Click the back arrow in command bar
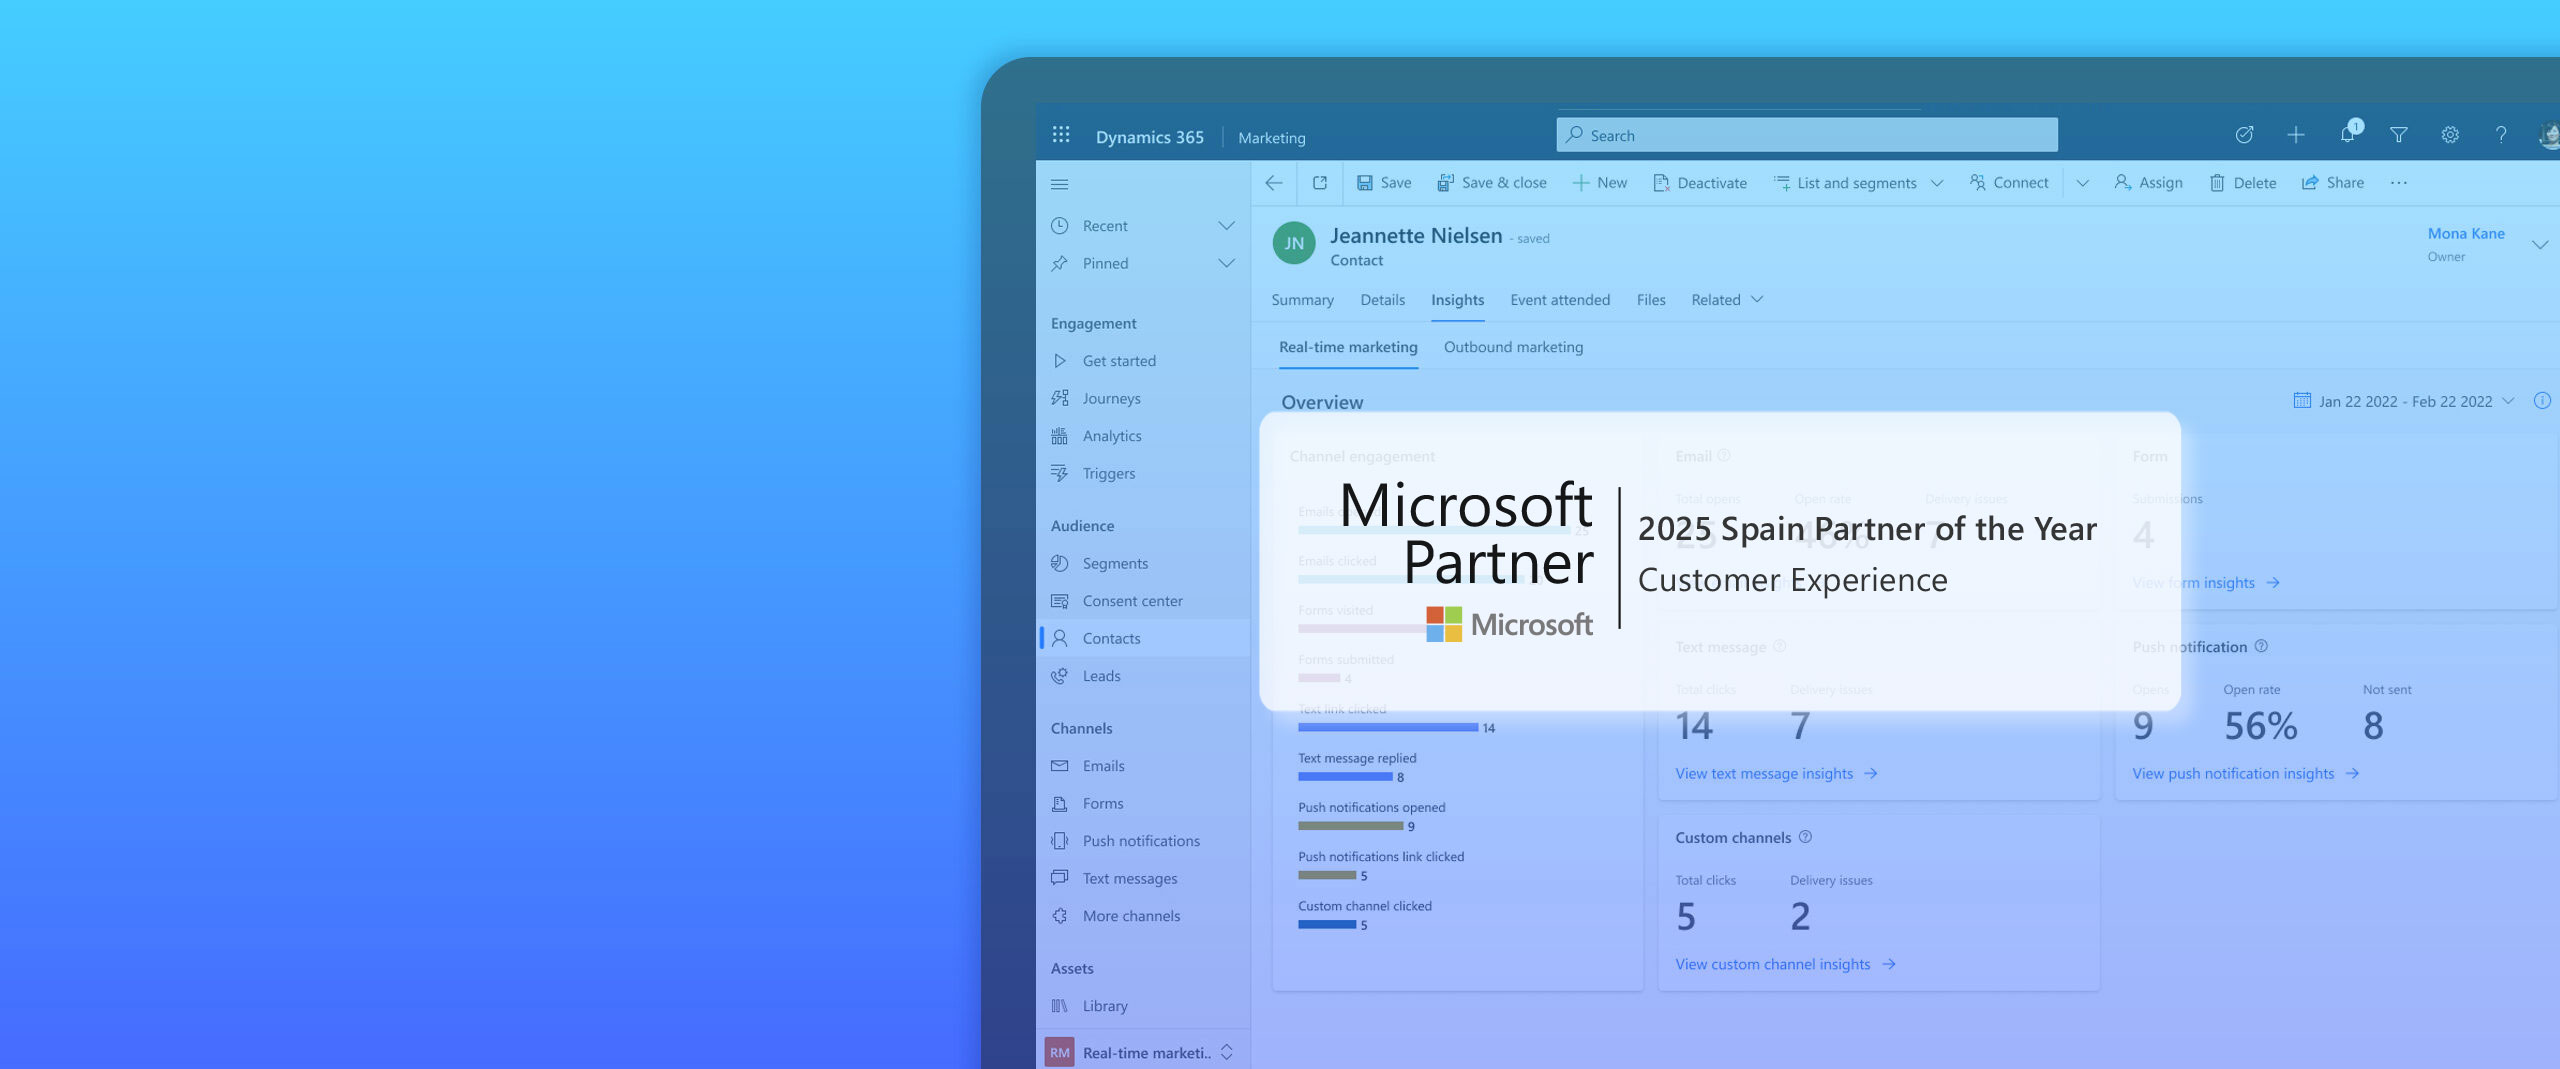 (1274, 183)
